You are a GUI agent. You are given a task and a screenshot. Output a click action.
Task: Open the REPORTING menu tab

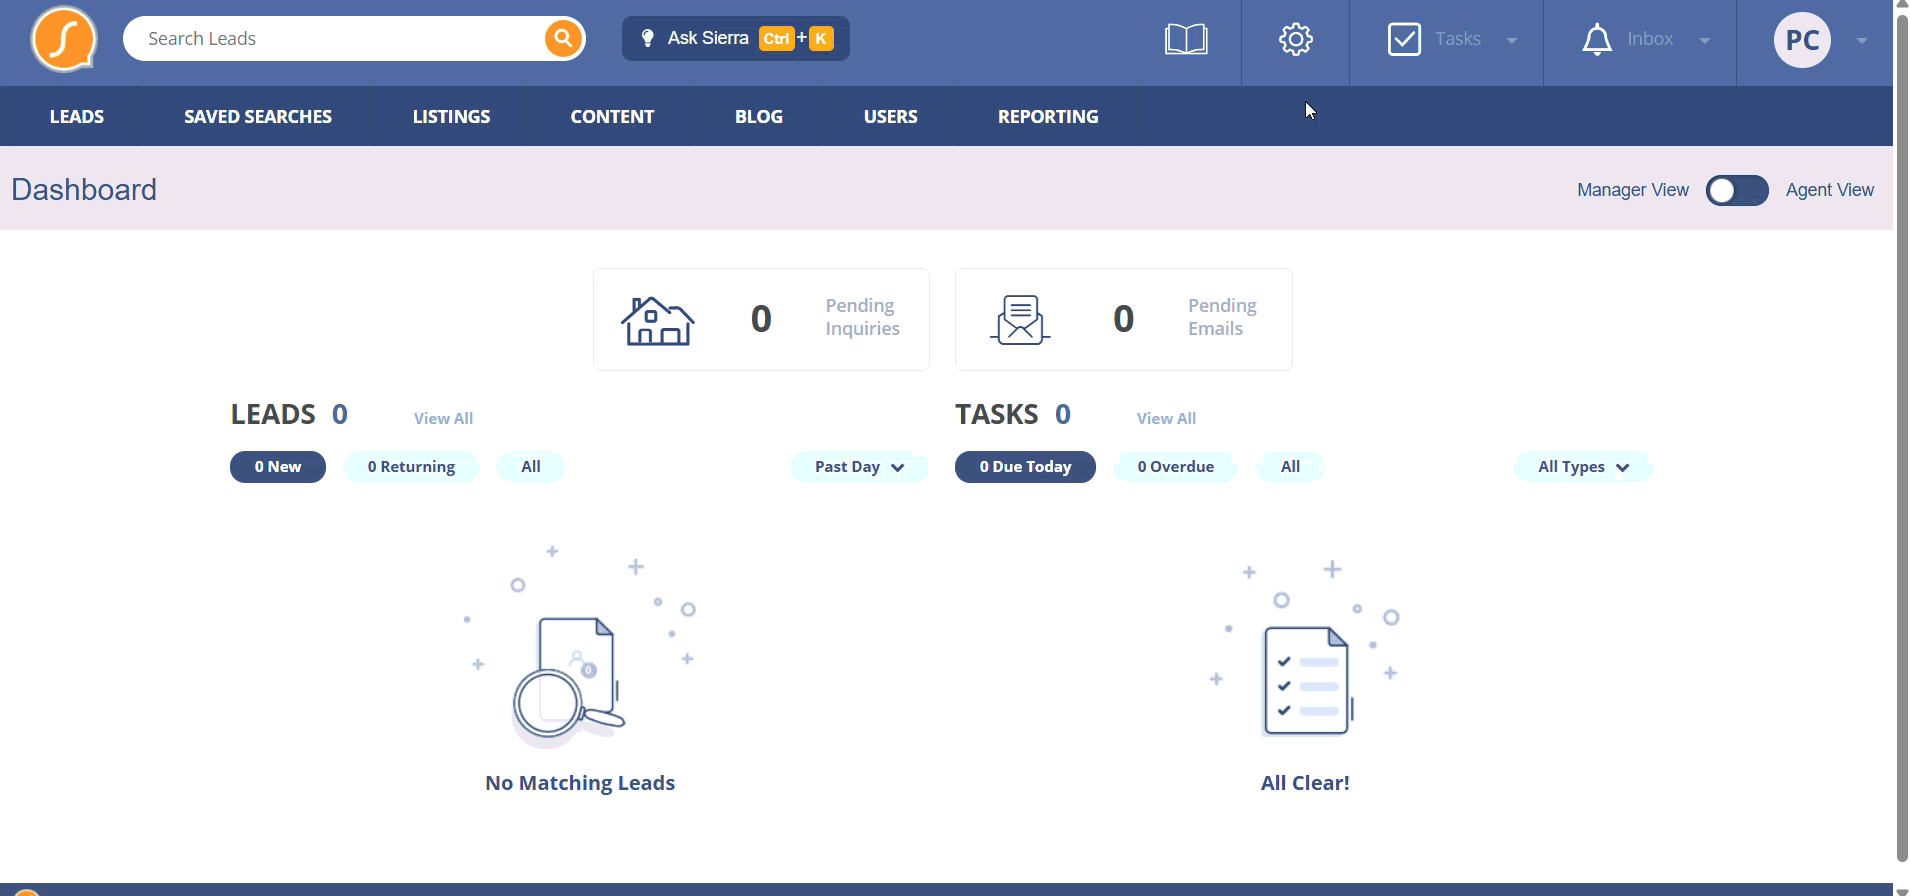1048,117
